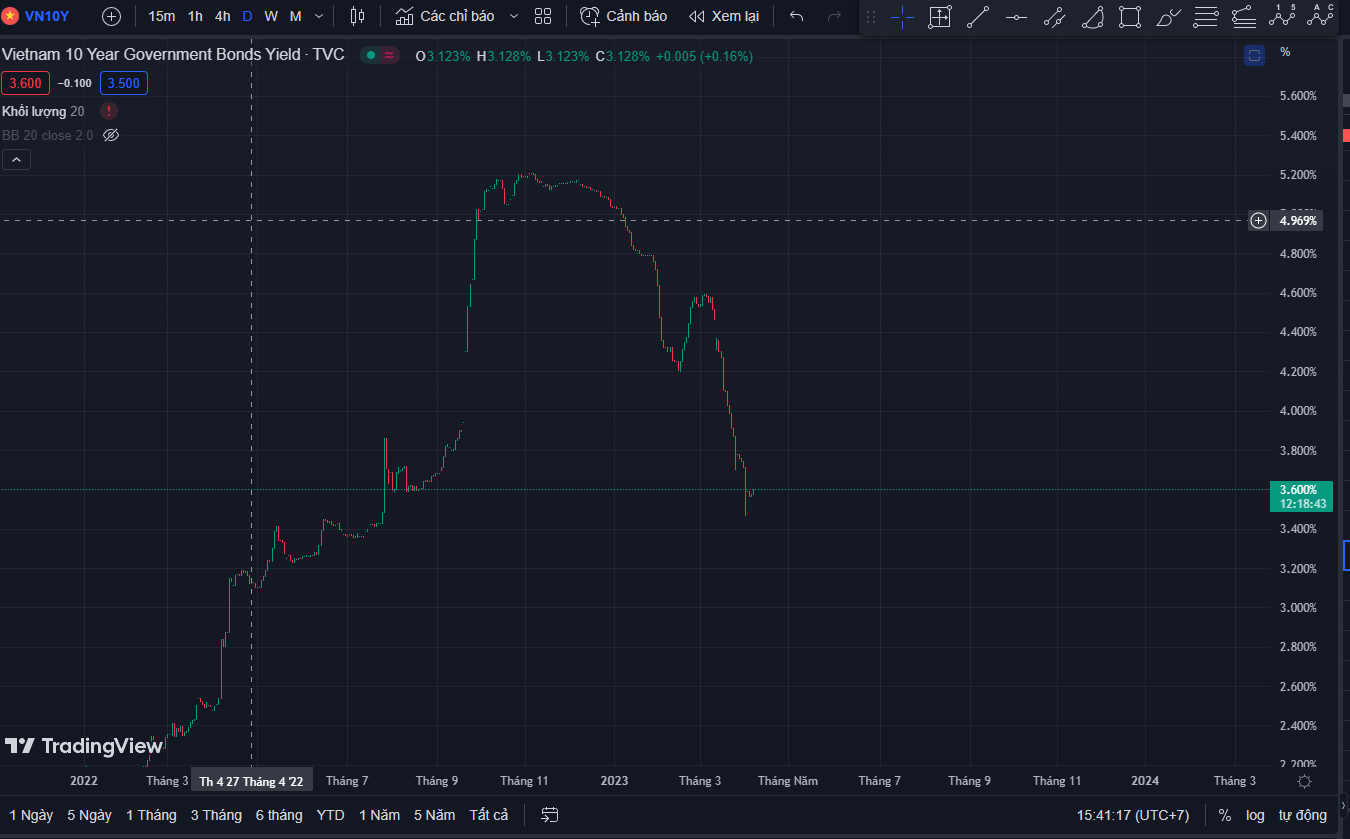
Task: Click Xem lại replay button
Action: point(724,16)
